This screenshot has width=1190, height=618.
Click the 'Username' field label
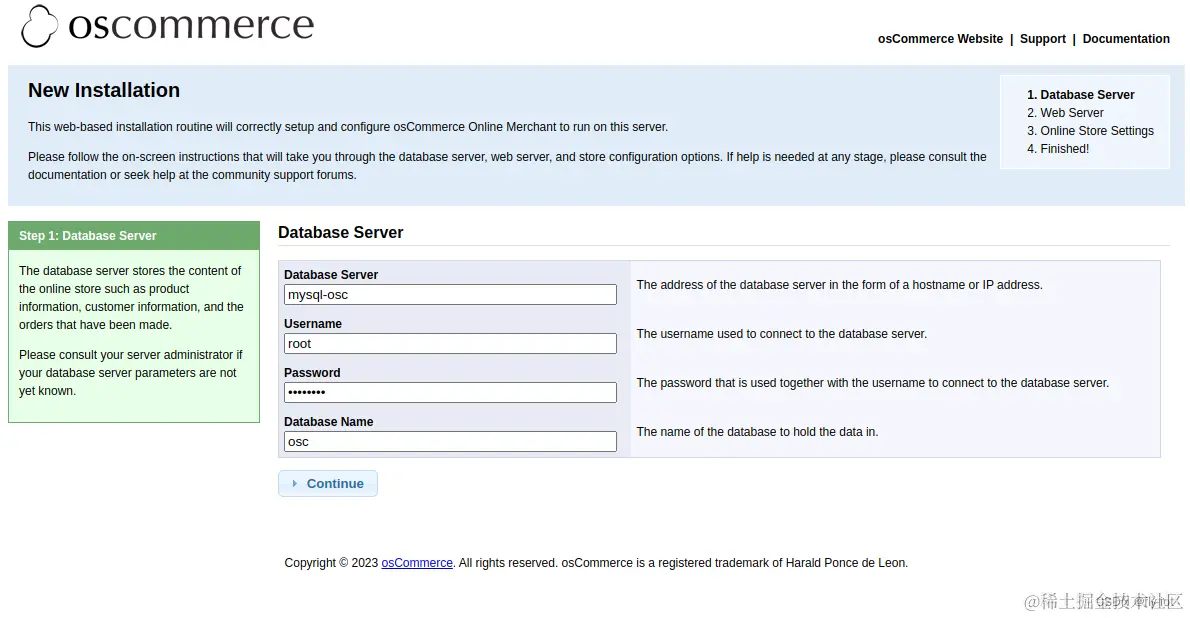click(x=313, y=323)
